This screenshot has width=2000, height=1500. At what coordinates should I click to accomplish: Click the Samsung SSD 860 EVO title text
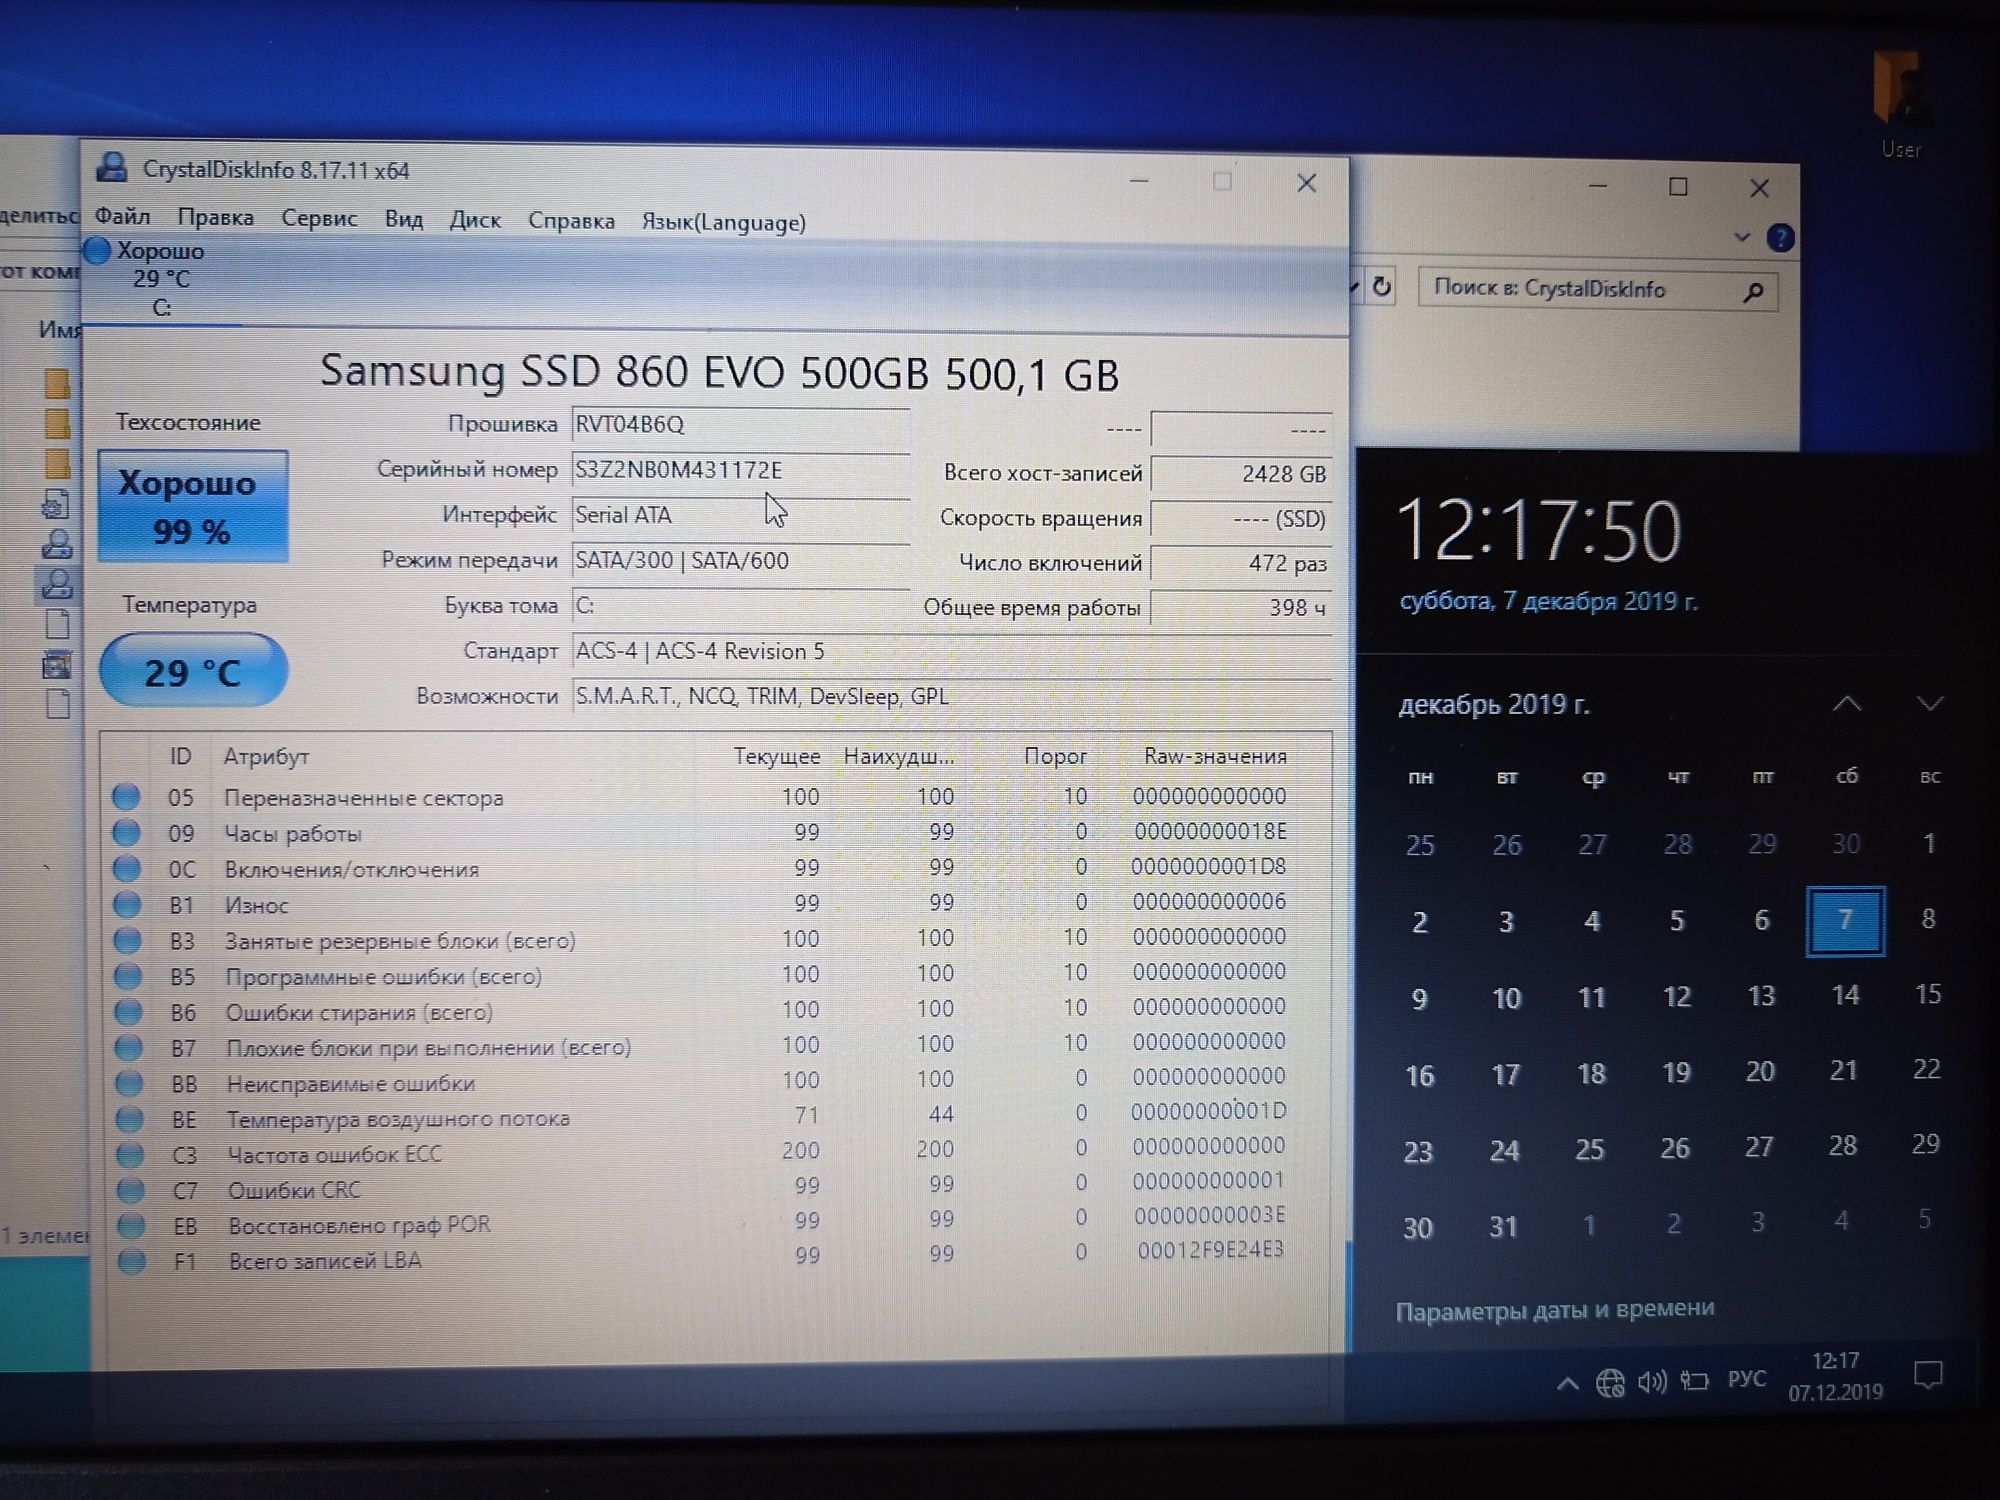[x=718, y=372]
